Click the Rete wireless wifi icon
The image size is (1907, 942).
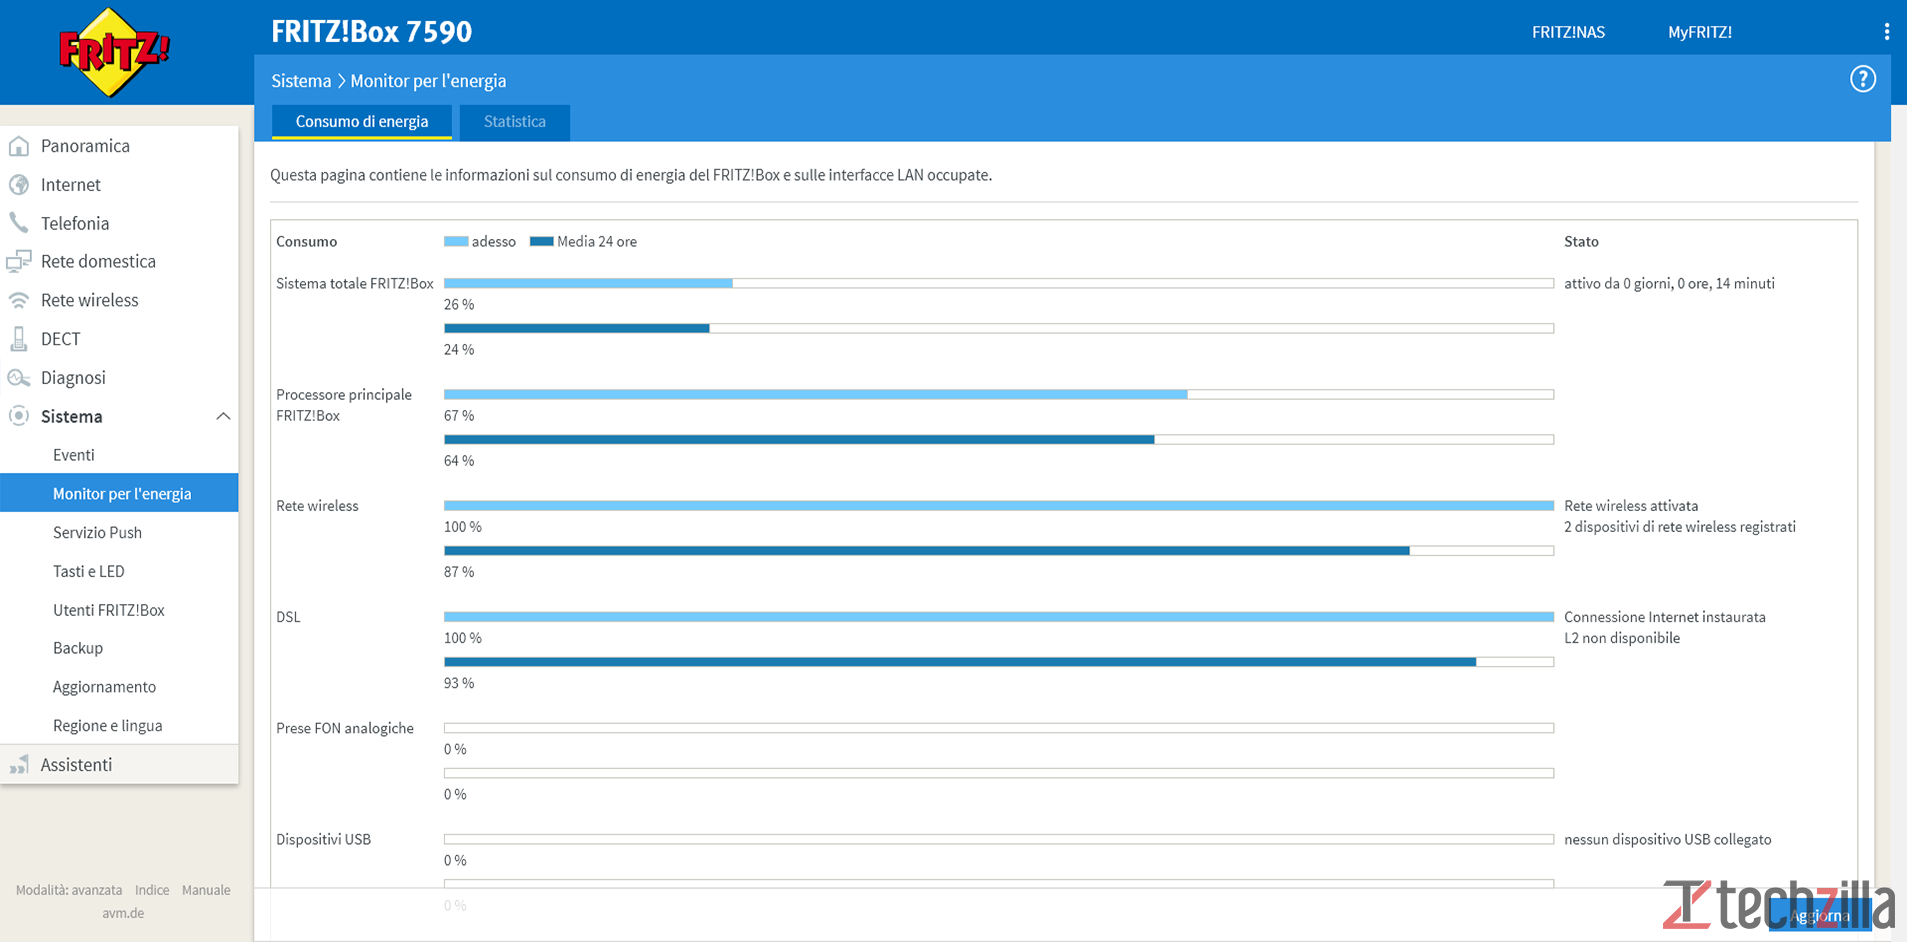[19, 300]
